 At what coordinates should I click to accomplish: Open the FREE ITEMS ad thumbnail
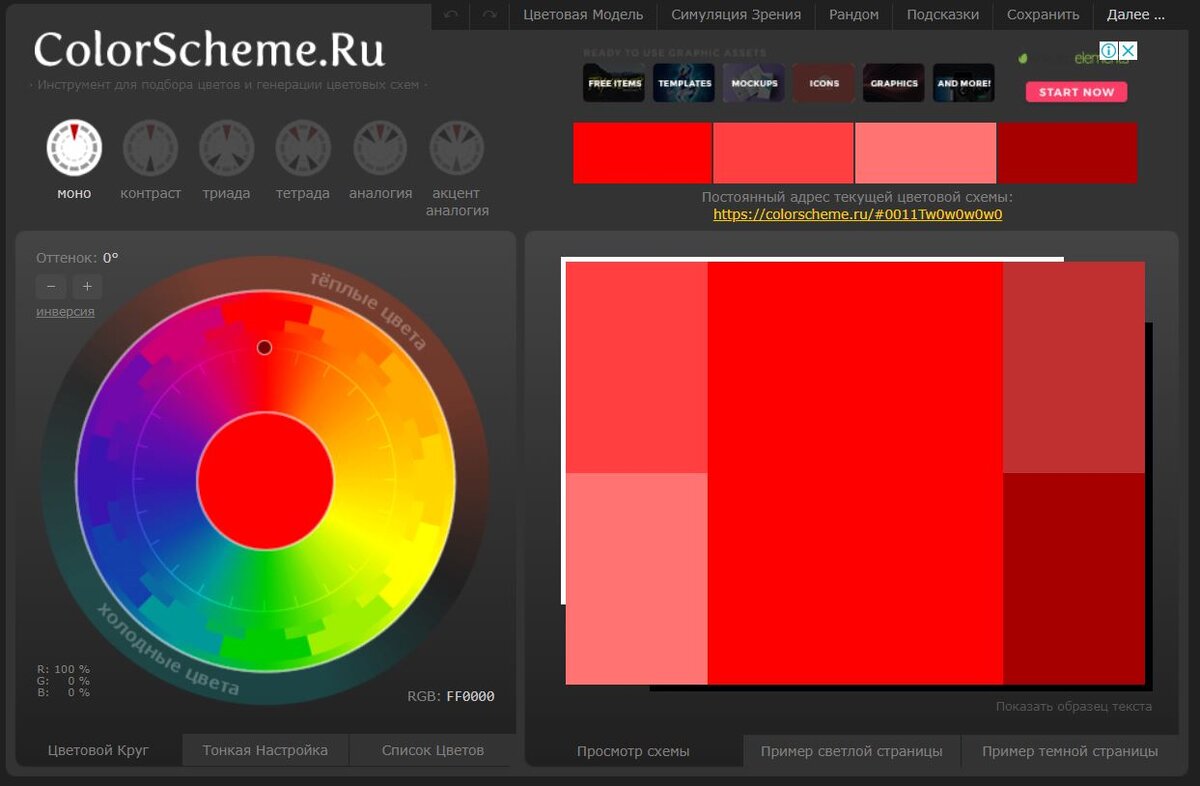click(614, 83)
